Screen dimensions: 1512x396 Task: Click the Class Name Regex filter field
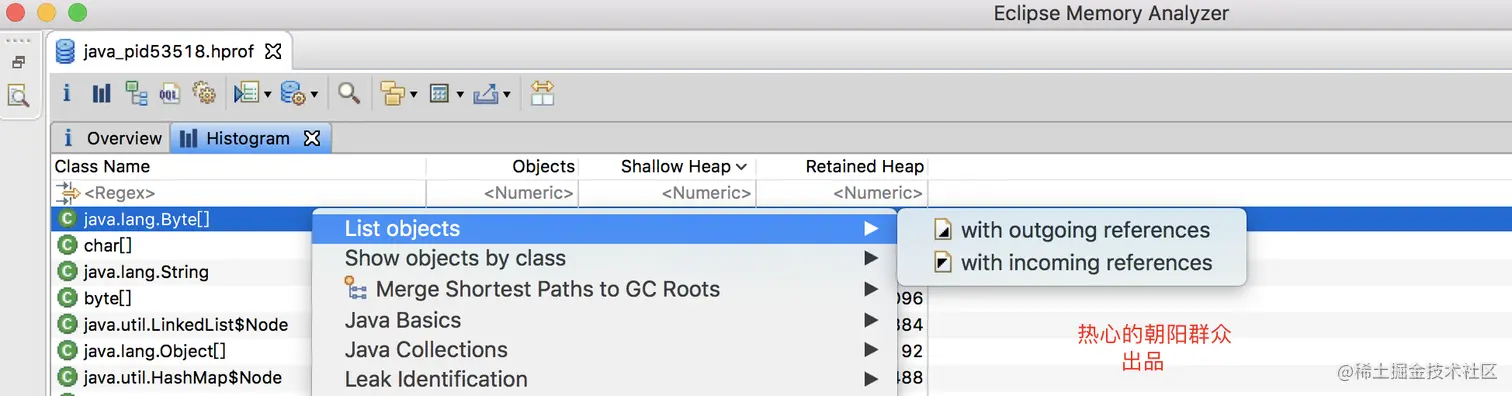click(239, 192)
